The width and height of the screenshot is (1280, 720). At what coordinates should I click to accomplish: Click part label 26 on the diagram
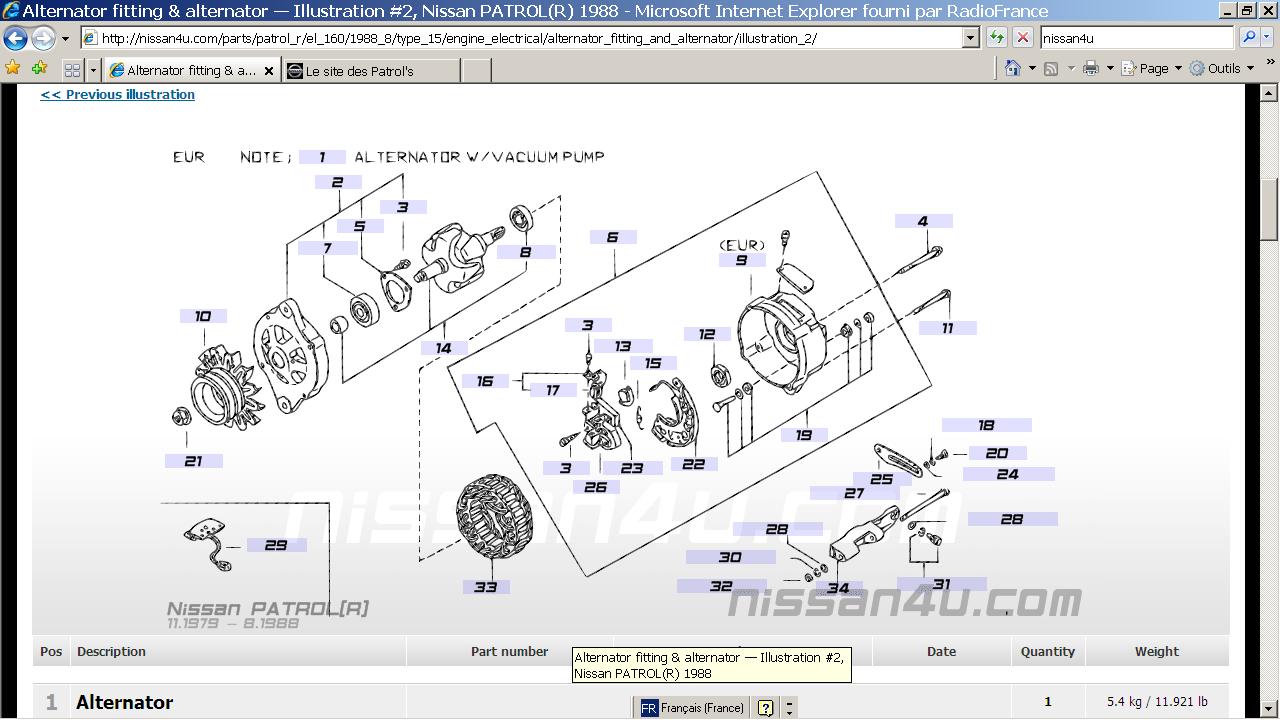tap(596, 487)
